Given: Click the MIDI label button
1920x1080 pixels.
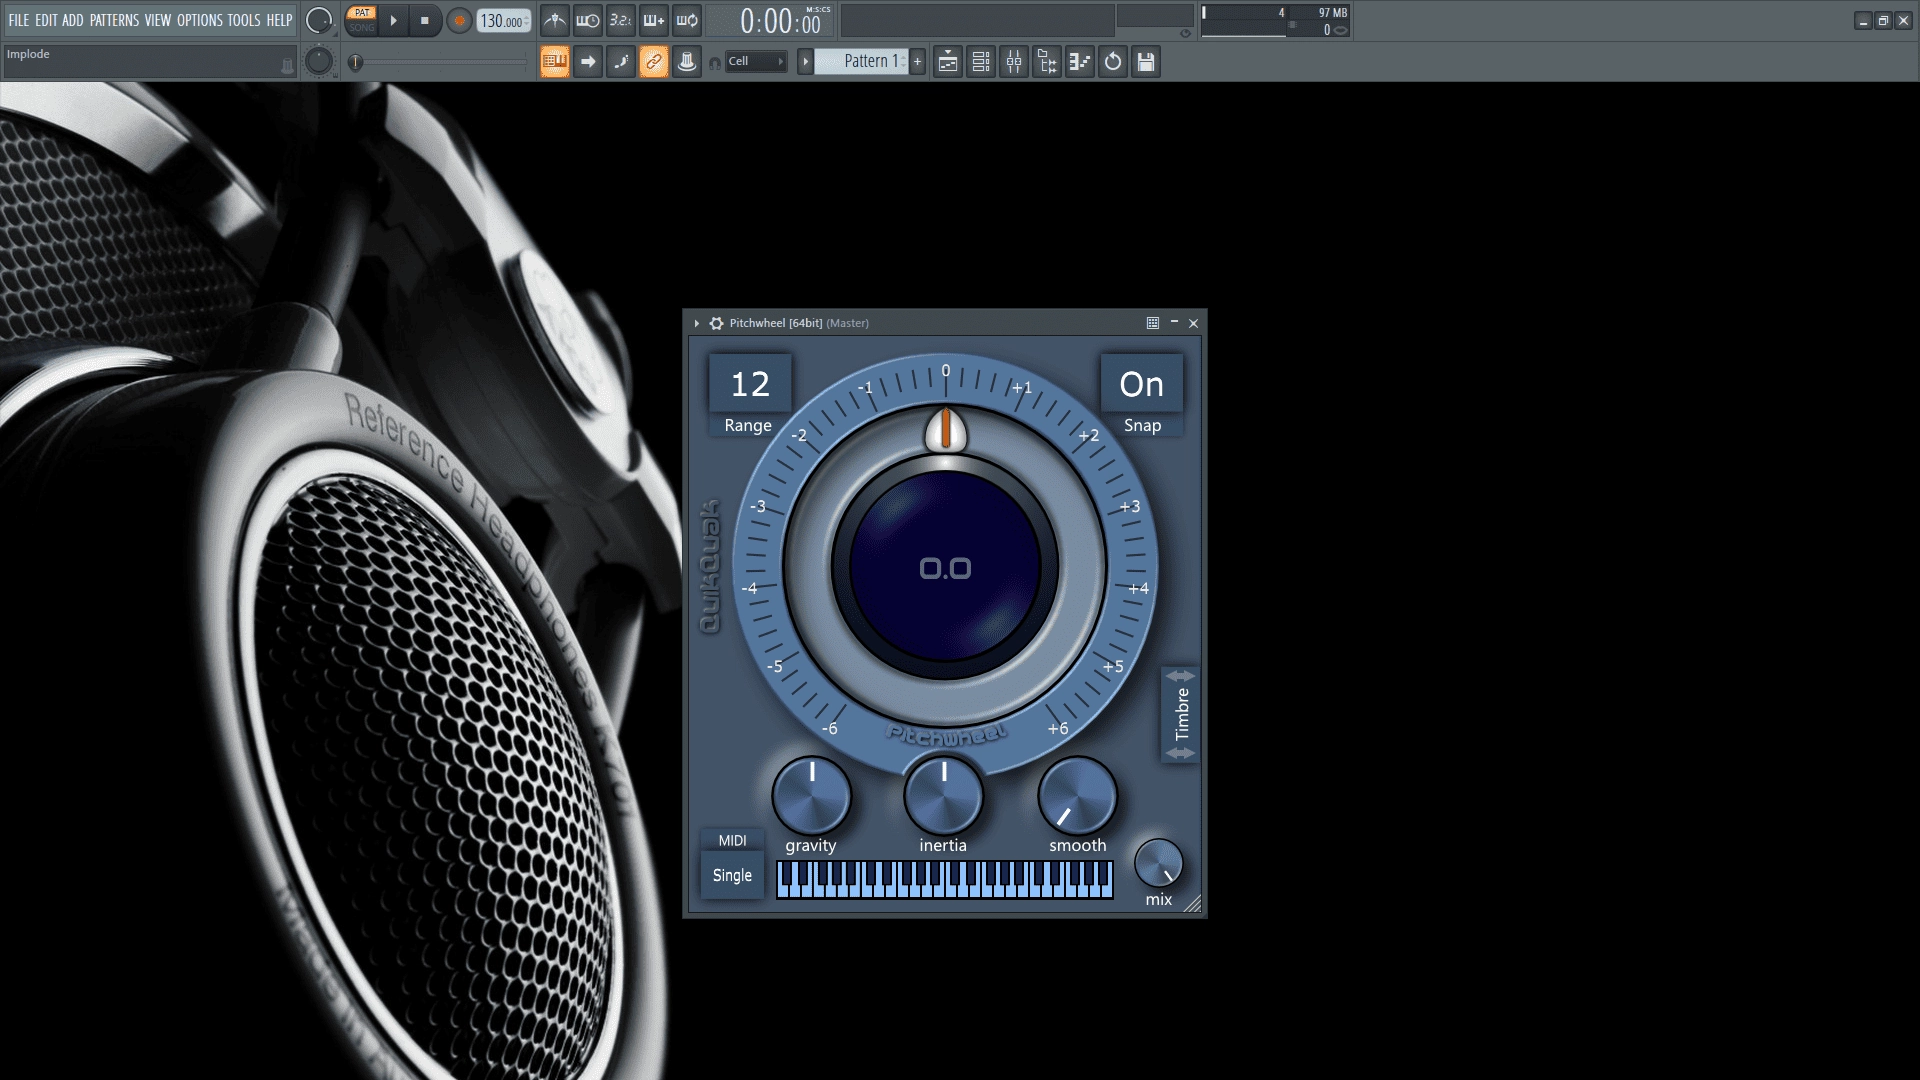Looking at the screenshot, I should pos(732,841).
